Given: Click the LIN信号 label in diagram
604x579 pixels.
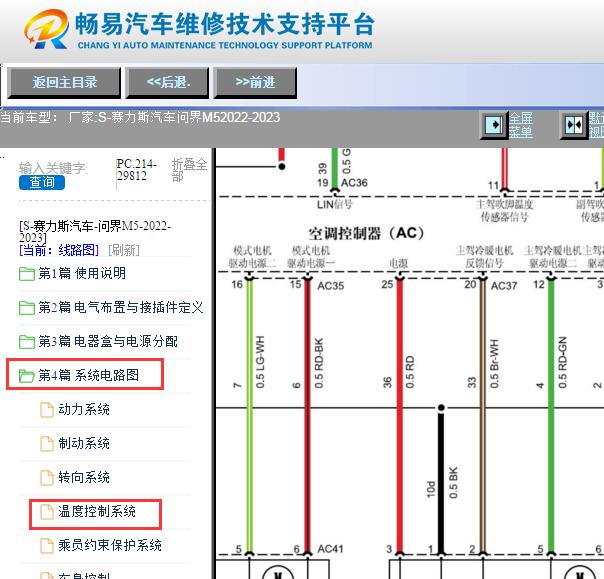Looking at the screenshot, I should pyautogui.click(x=334, y=204).
